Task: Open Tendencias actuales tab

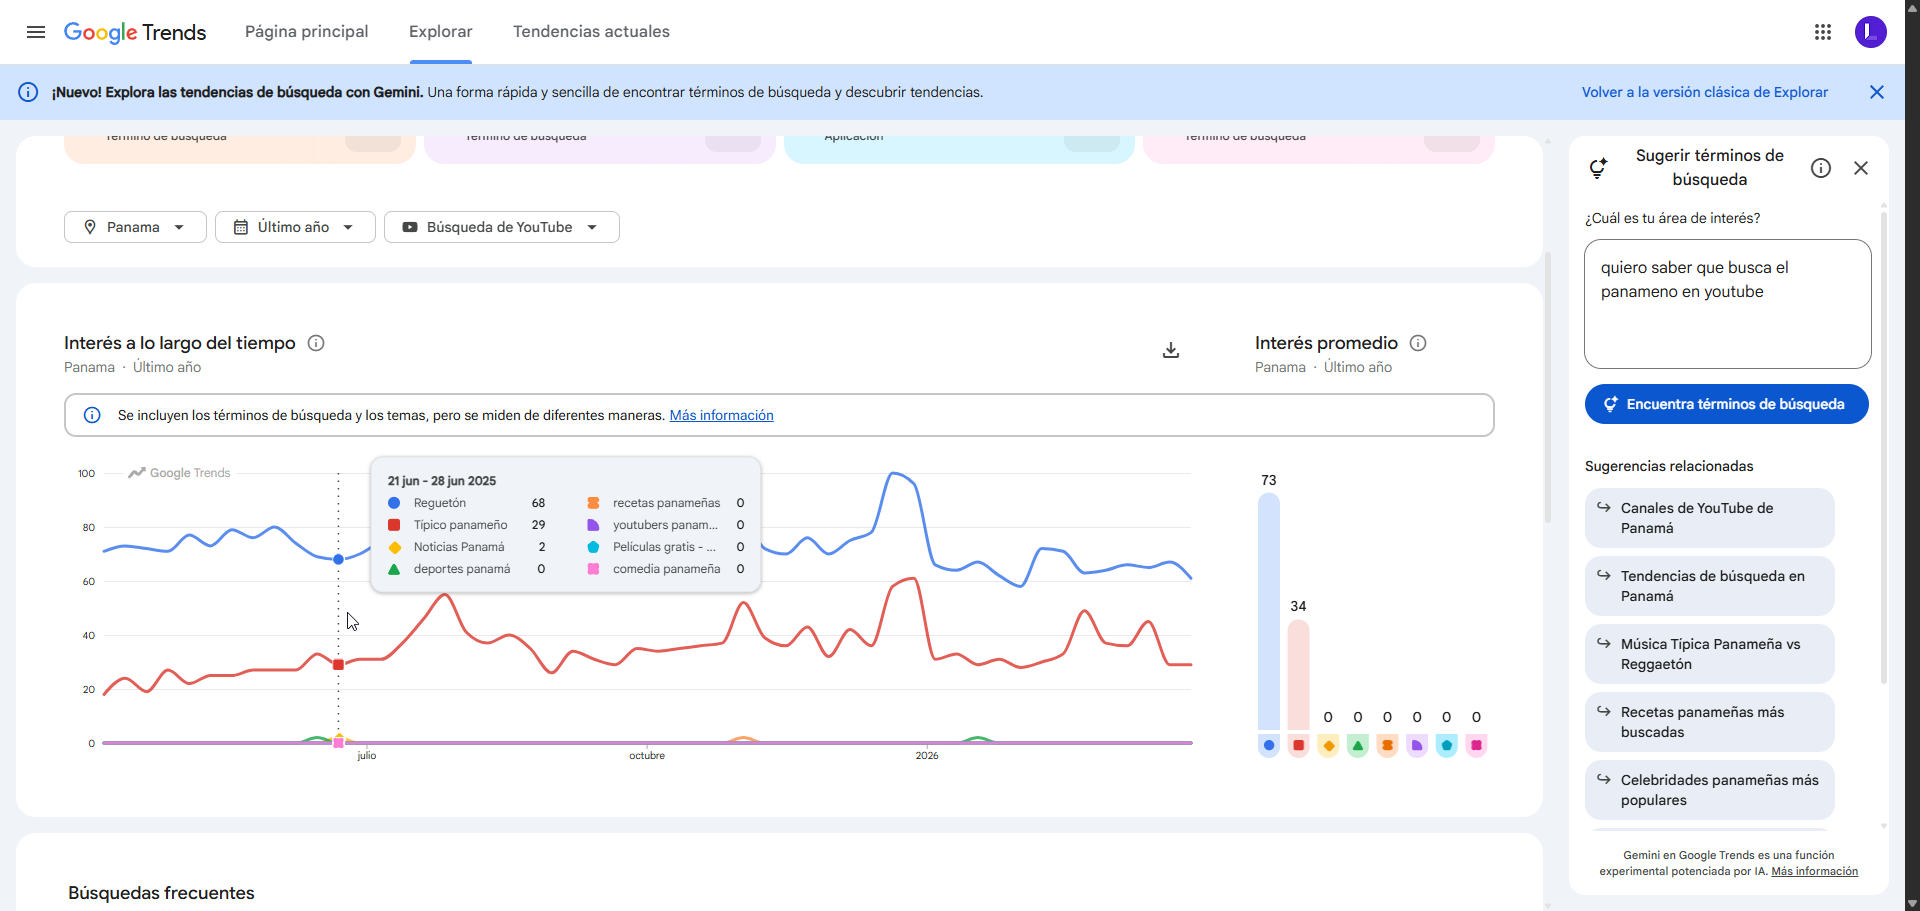Action: click(591, 32)
